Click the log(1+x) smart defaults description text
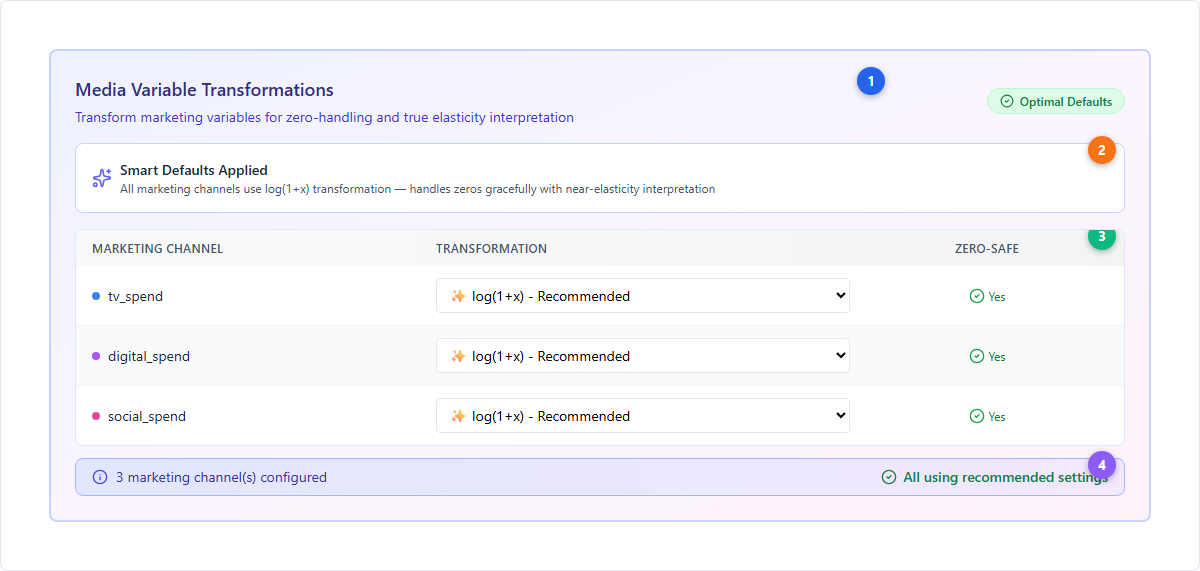 coord(417,188)
